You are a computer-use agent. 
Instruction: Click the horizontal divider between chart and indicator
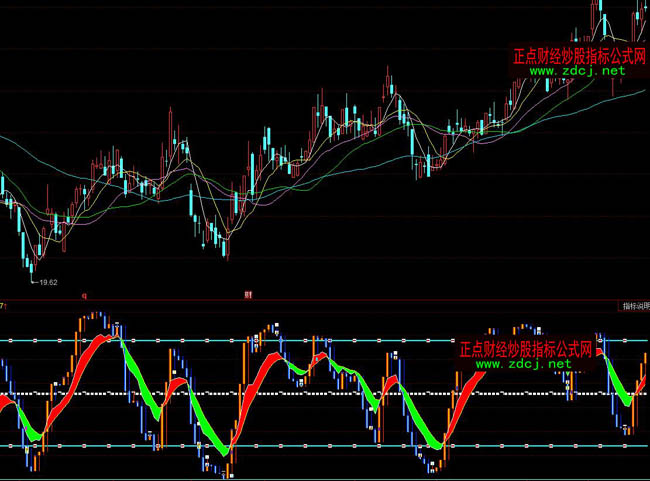325,299
